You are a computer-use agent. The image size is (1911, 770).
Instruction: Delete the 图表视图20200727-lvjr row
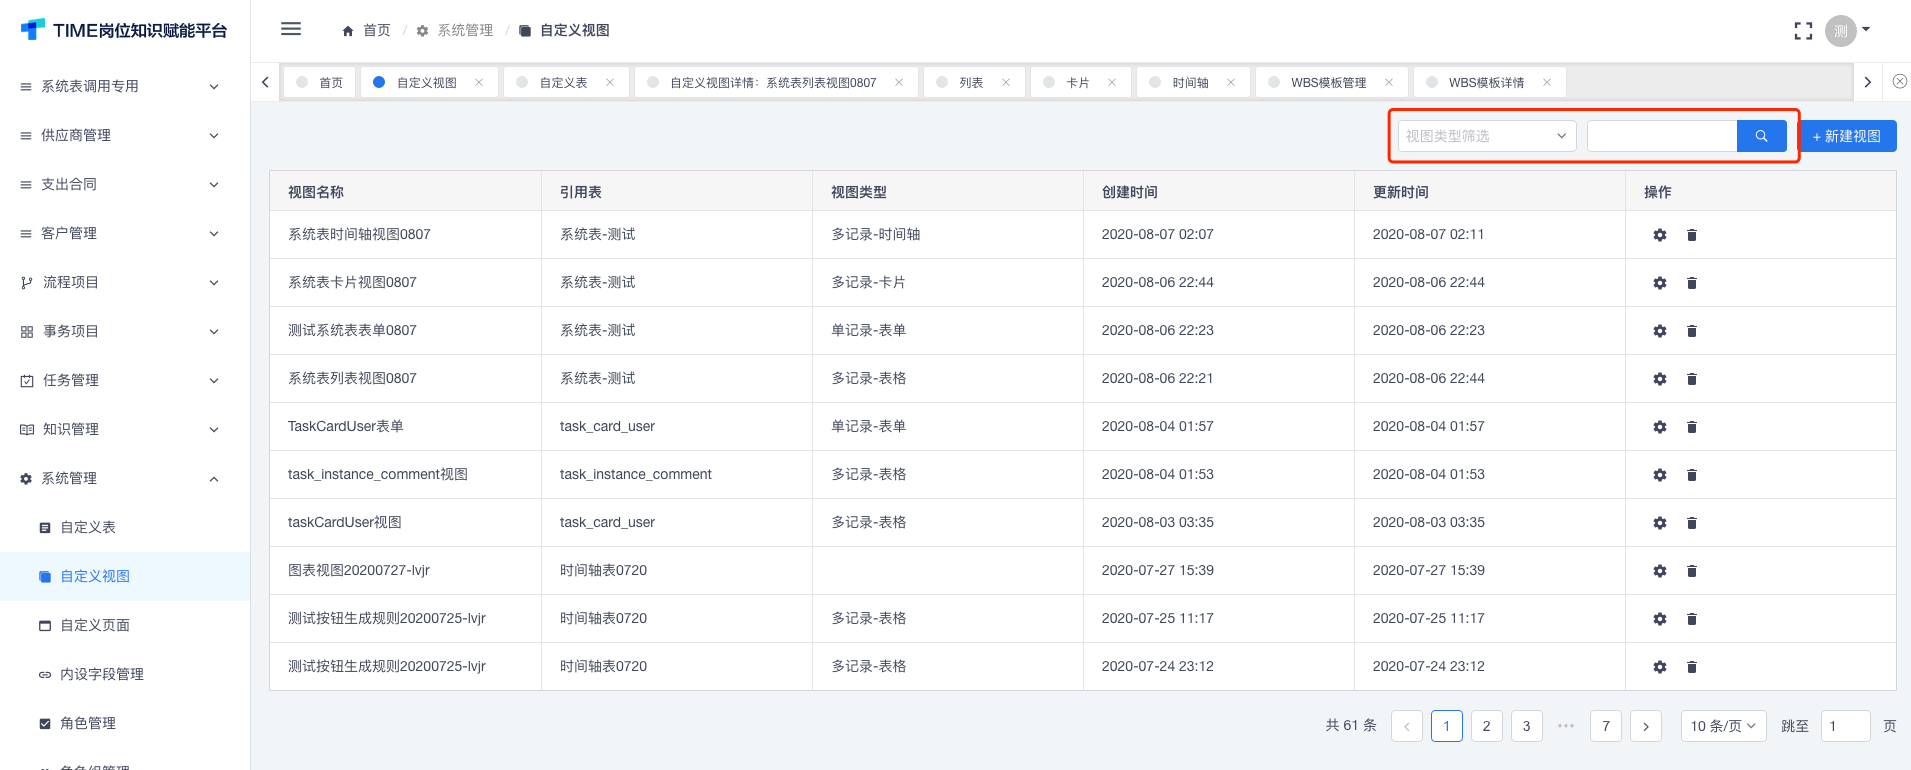(1692, 571)
